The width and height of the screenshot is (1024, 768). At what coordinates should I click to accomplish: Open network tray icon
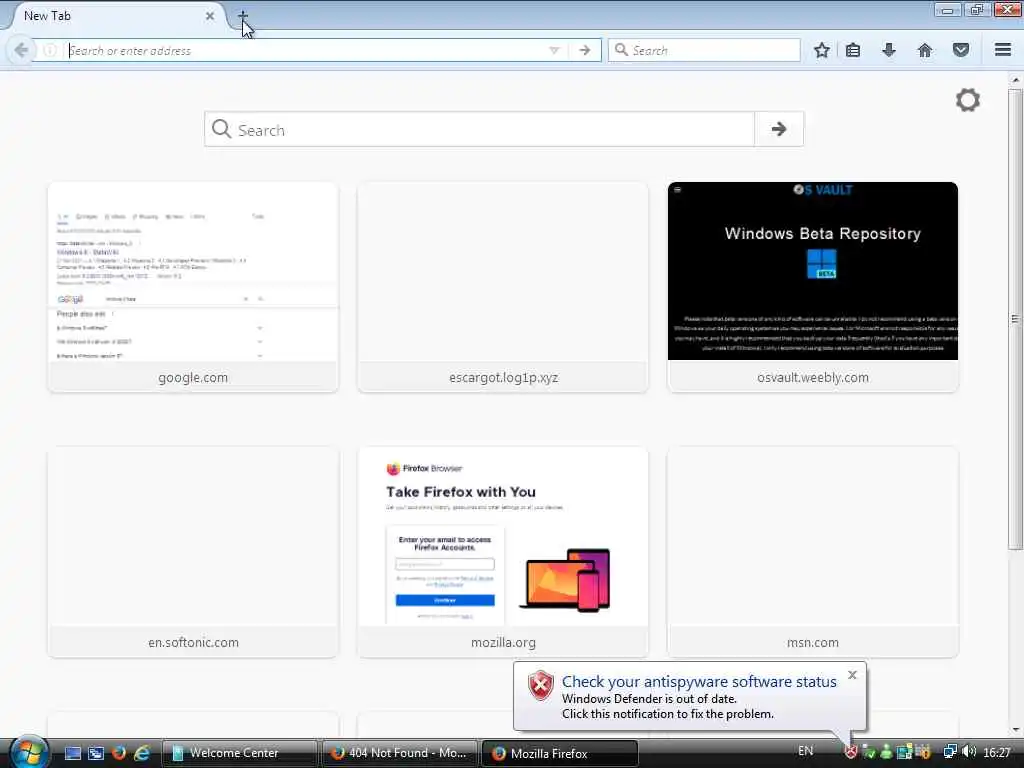pyautogui.click(x=950, y=752)
